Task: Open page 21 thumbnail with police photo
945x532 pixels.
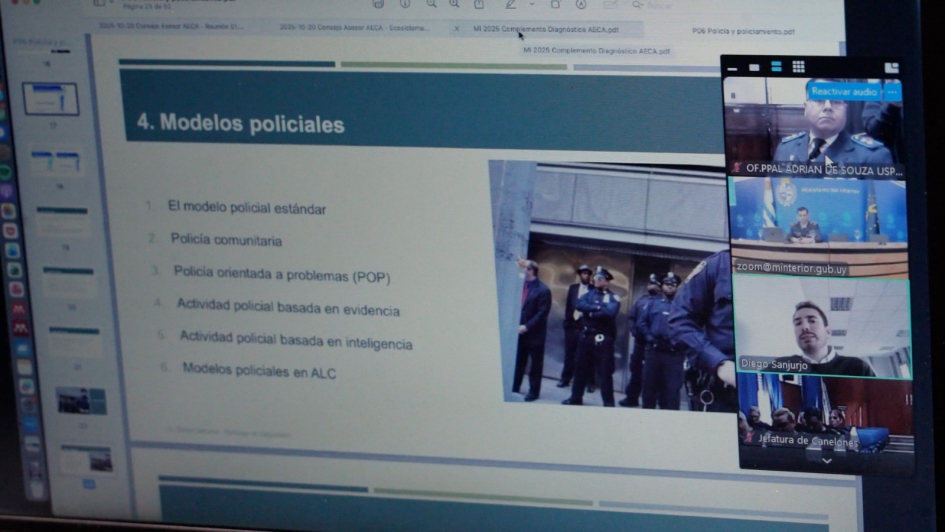Action: [x=81, y=401]
